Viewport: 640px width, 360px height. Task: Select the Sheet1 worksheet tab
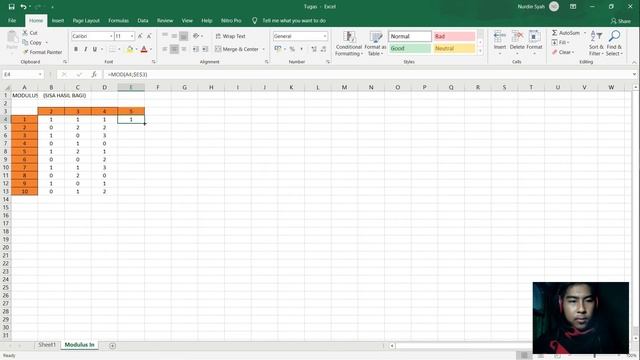click(47, 345)
